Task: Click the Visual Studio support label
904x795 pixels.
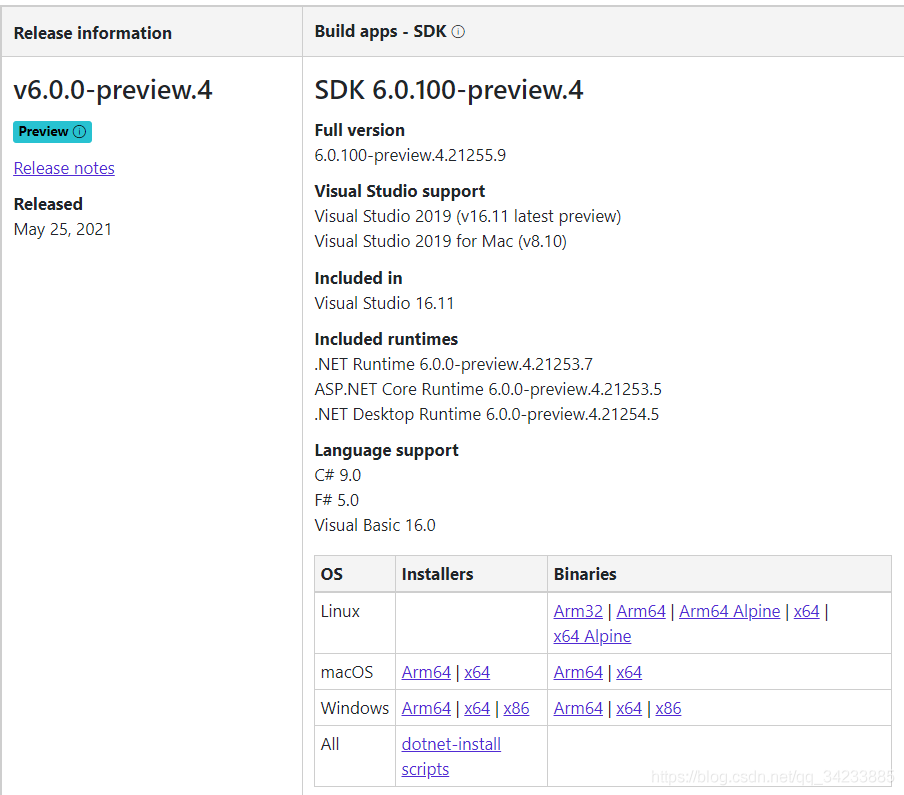Action: [x=400, y=191]
